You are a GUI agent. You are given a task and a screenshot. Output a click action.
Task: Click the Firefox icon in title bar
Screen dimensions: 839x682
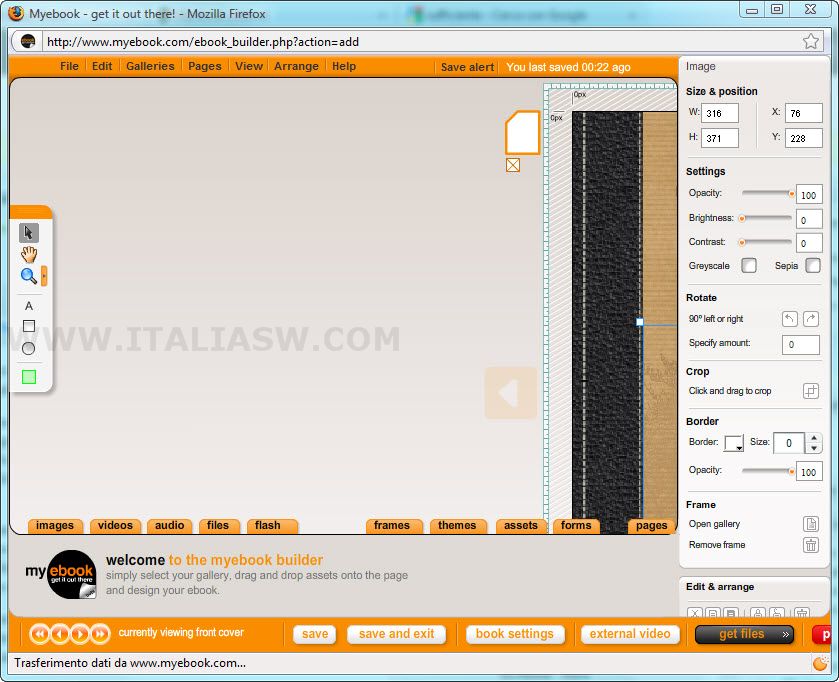pos(16,13)
